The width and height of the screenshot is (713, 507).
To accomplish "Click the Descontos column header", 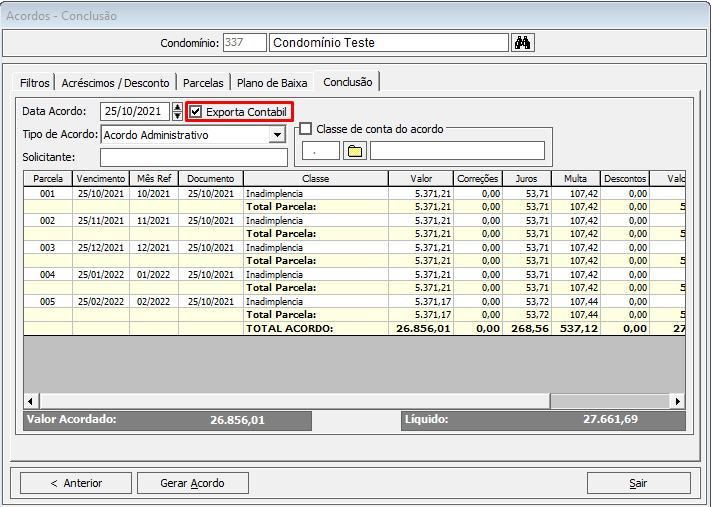I will [x=625, y=179].
